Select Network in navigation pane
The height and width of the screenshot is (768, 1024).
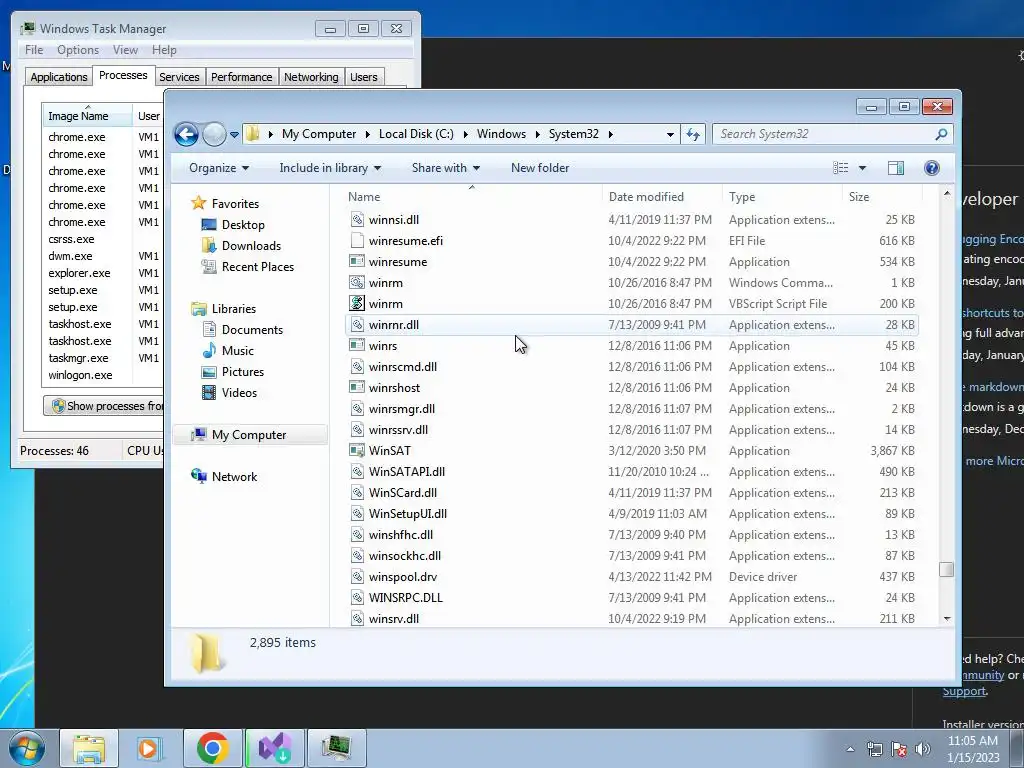coord(234,477)
